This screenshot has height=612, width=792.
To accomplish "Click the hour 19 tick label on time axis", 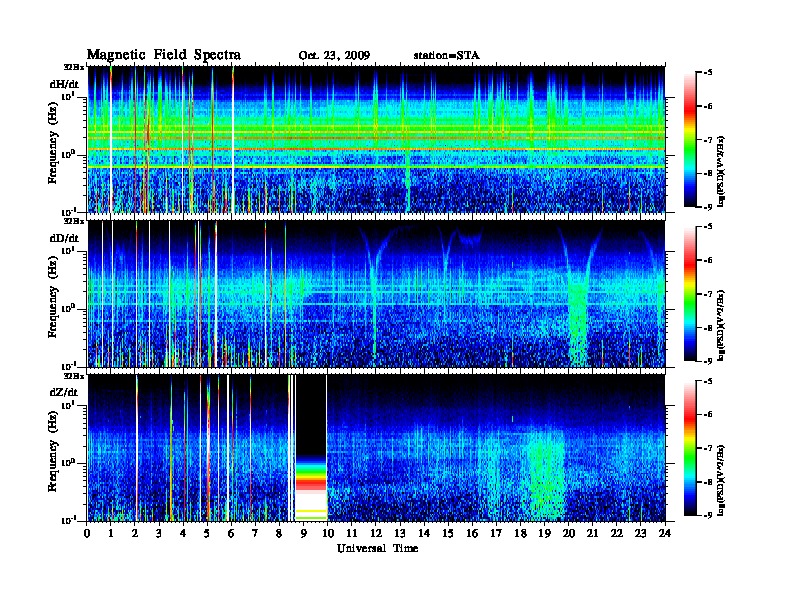I will click(x=544, y=533).
